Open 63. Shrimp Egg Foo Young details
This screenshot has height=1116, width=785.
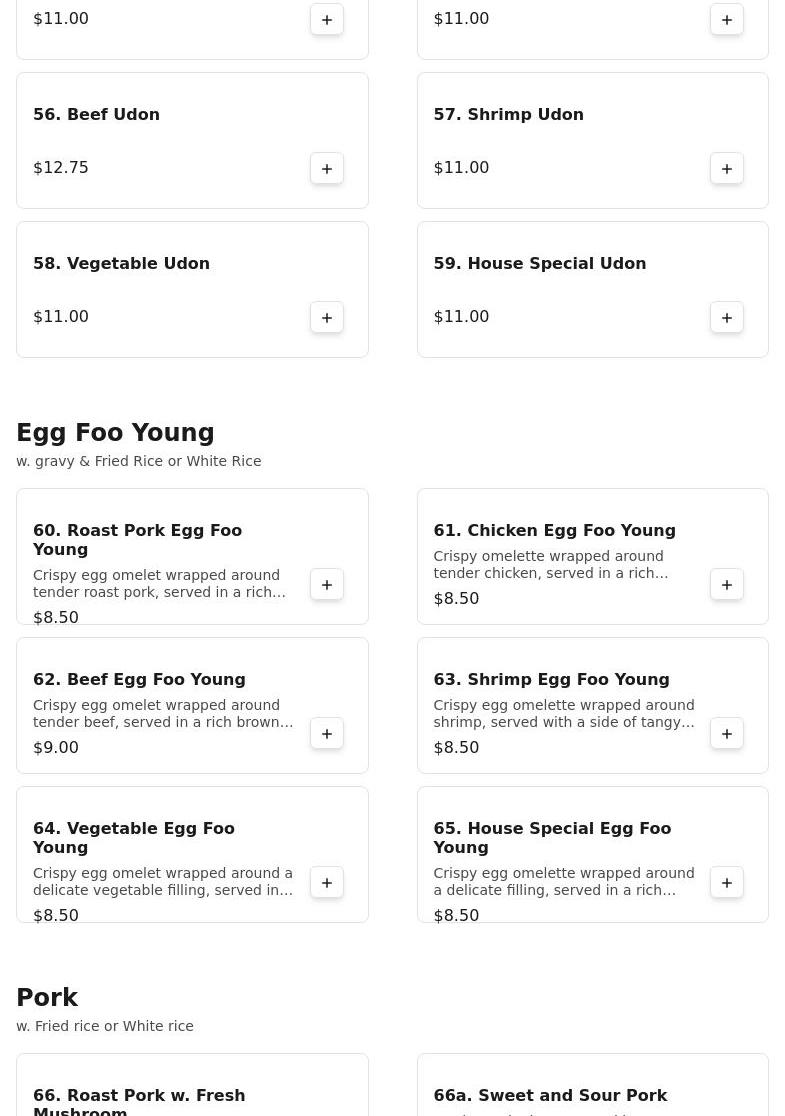point(551,680)
